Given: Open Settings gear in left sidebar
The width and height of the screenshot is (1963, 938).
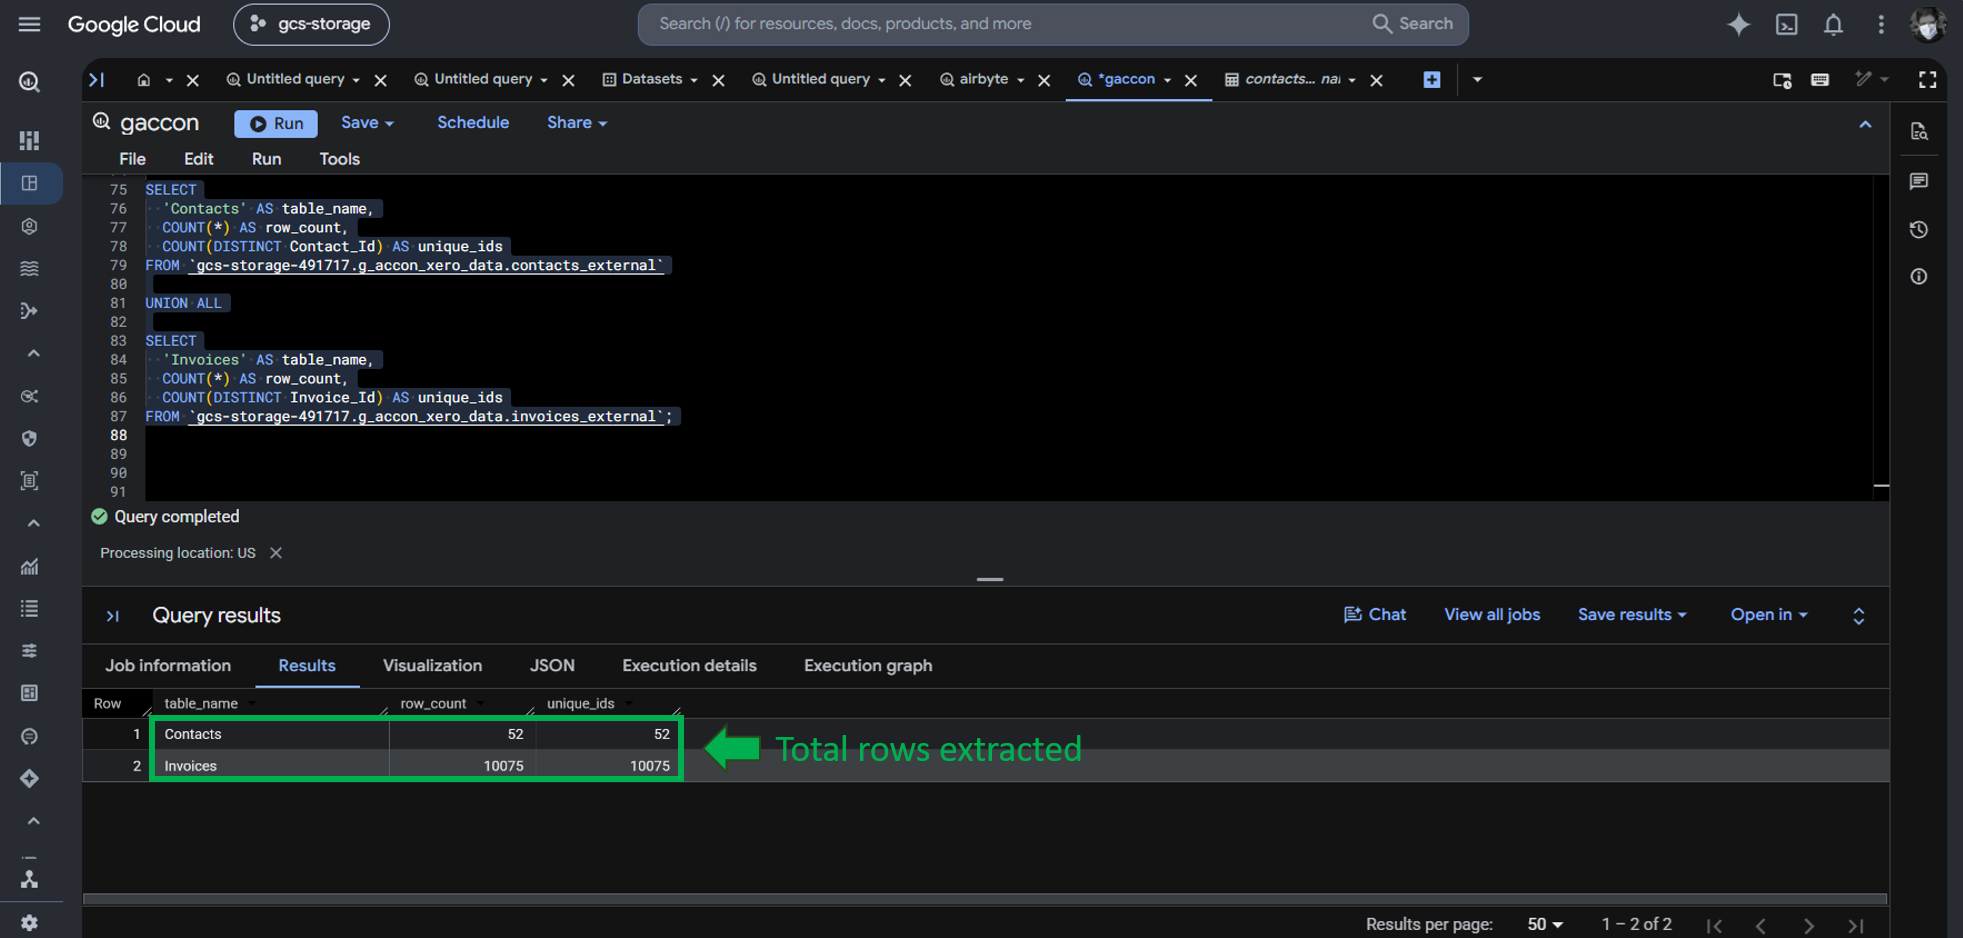Looking at the screenshot, I should [29, 922].
